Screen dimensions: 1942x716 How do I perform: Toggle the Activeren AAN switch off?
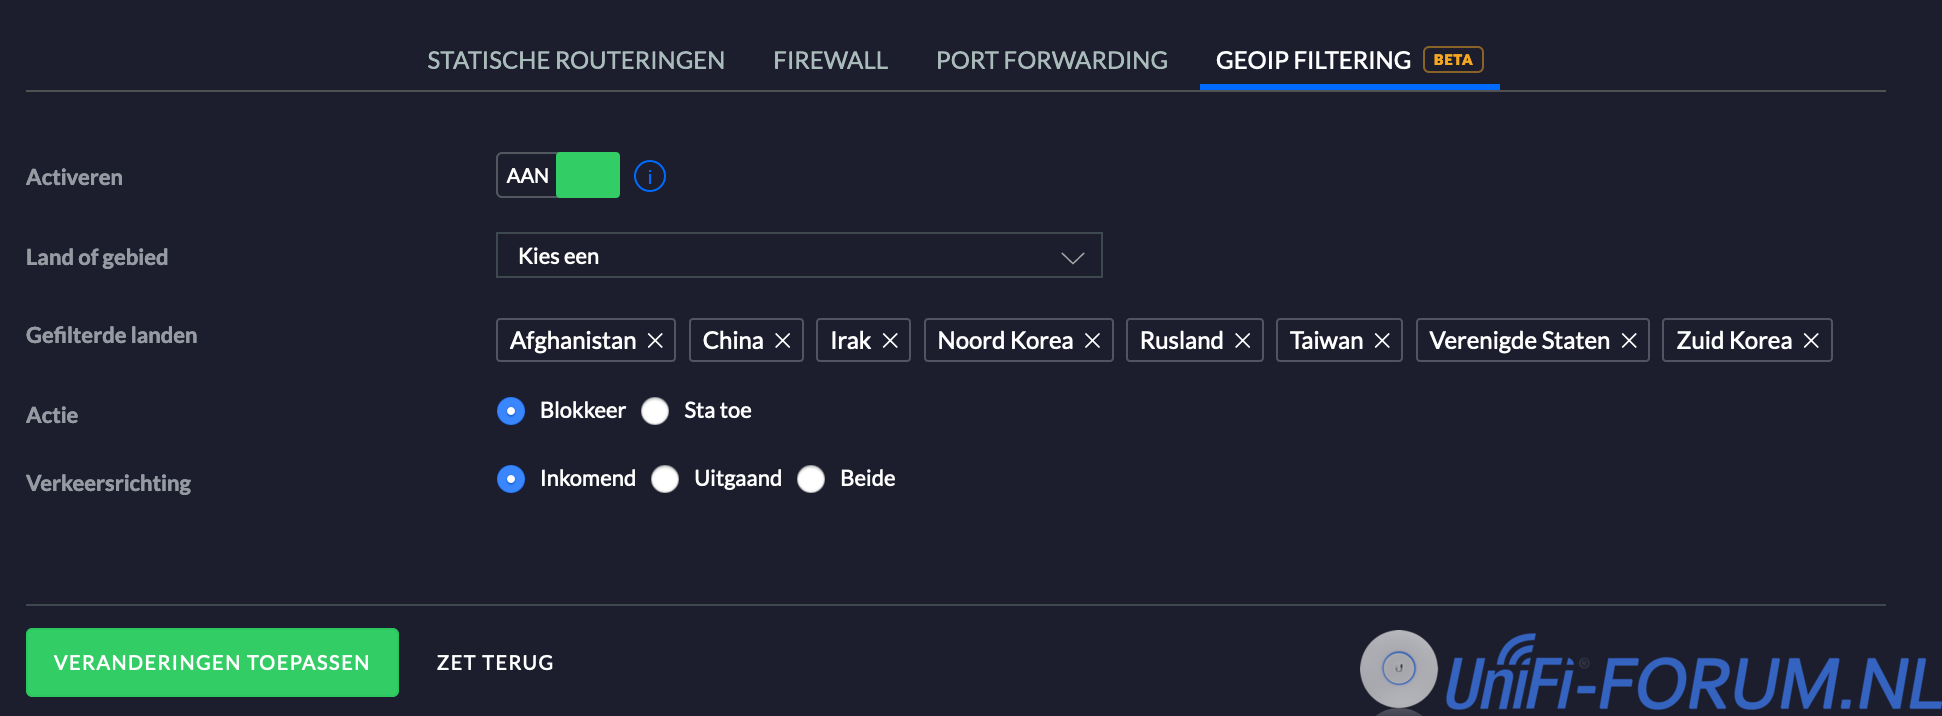558,176
